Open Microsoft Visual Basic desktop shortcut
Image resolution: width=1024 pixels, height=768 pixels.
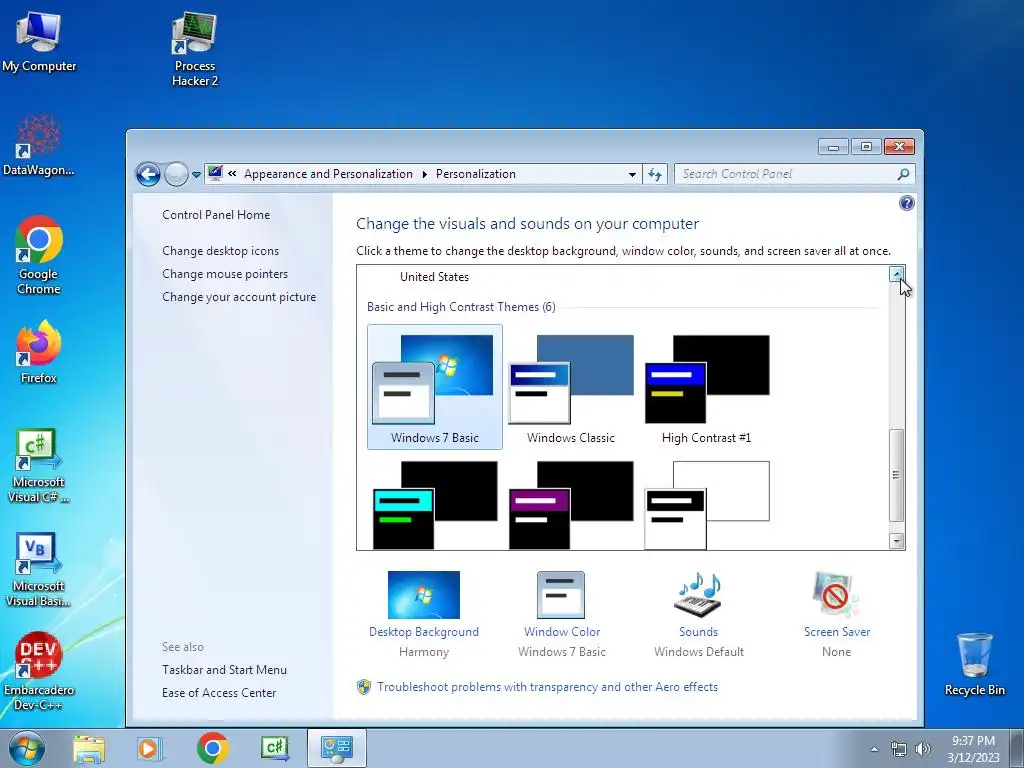39,569
